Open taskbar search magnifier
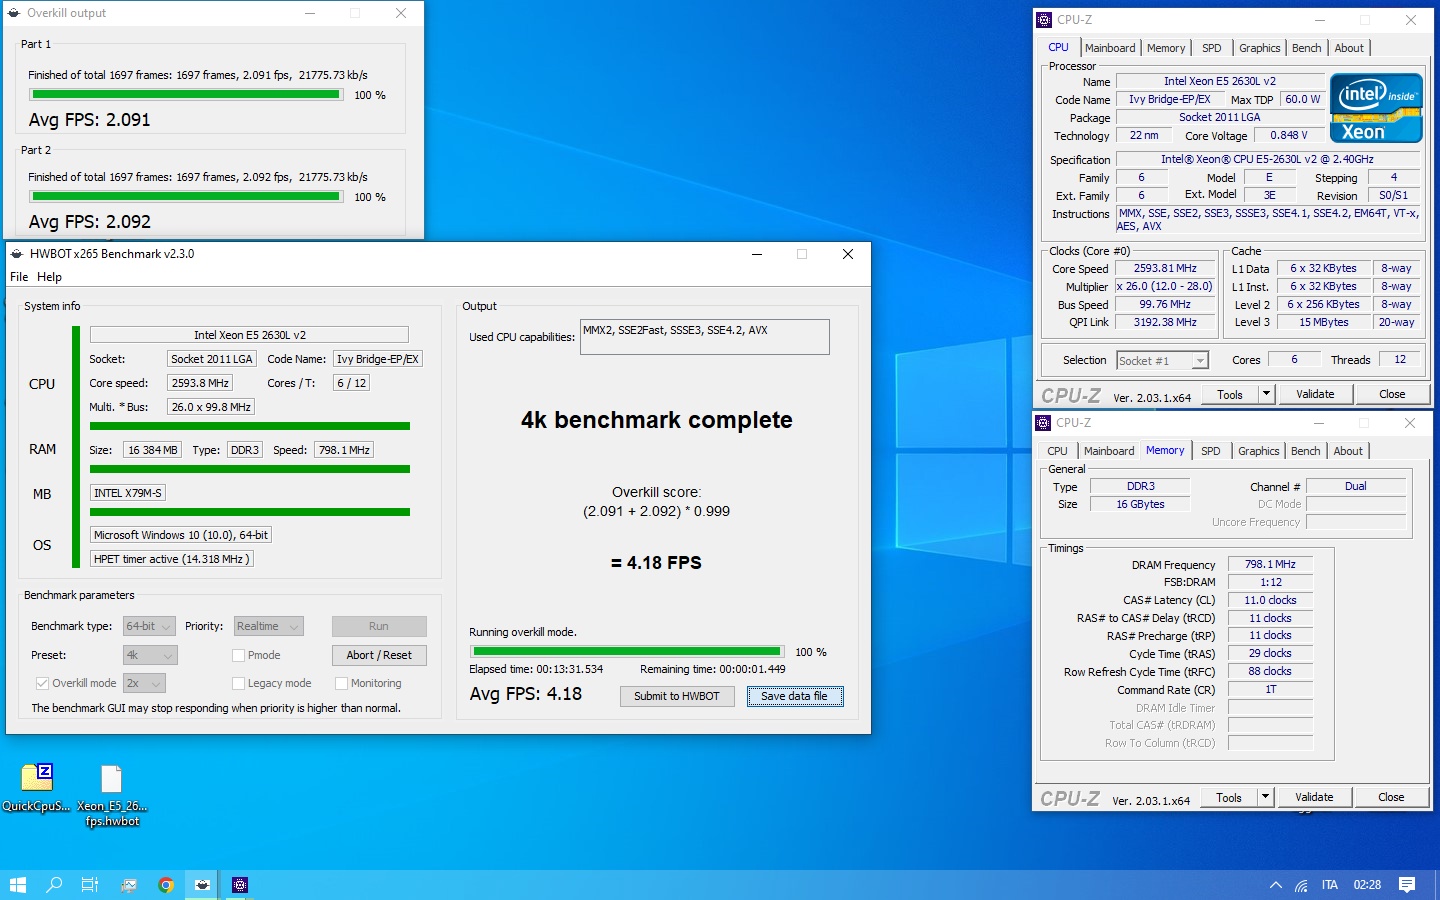The height and width of the screenshot is (900, 1440). (54, 885)
